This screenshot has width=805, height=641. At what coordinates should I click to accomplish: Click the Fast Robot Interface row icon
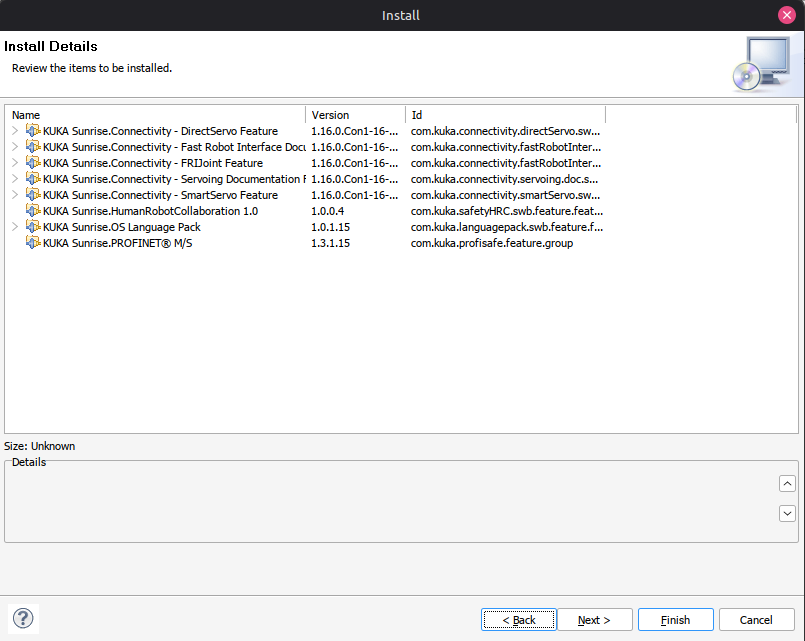tap(33, 147)
